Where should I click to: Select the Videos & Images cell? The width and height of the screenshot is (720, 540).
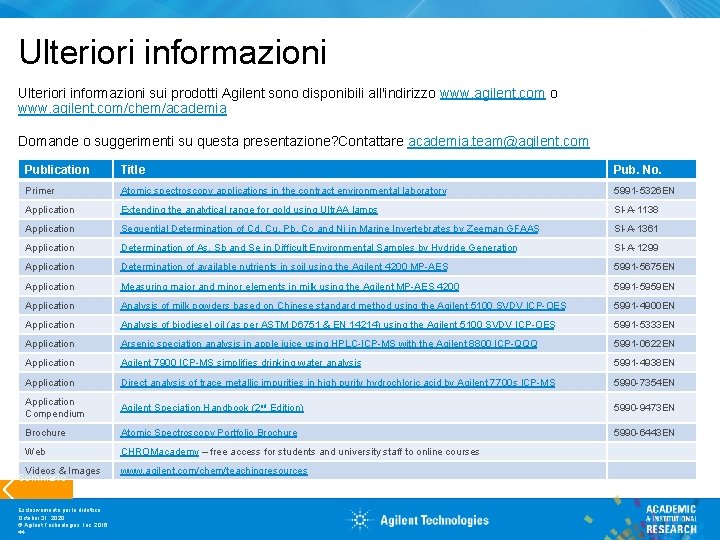click(65, 471)
